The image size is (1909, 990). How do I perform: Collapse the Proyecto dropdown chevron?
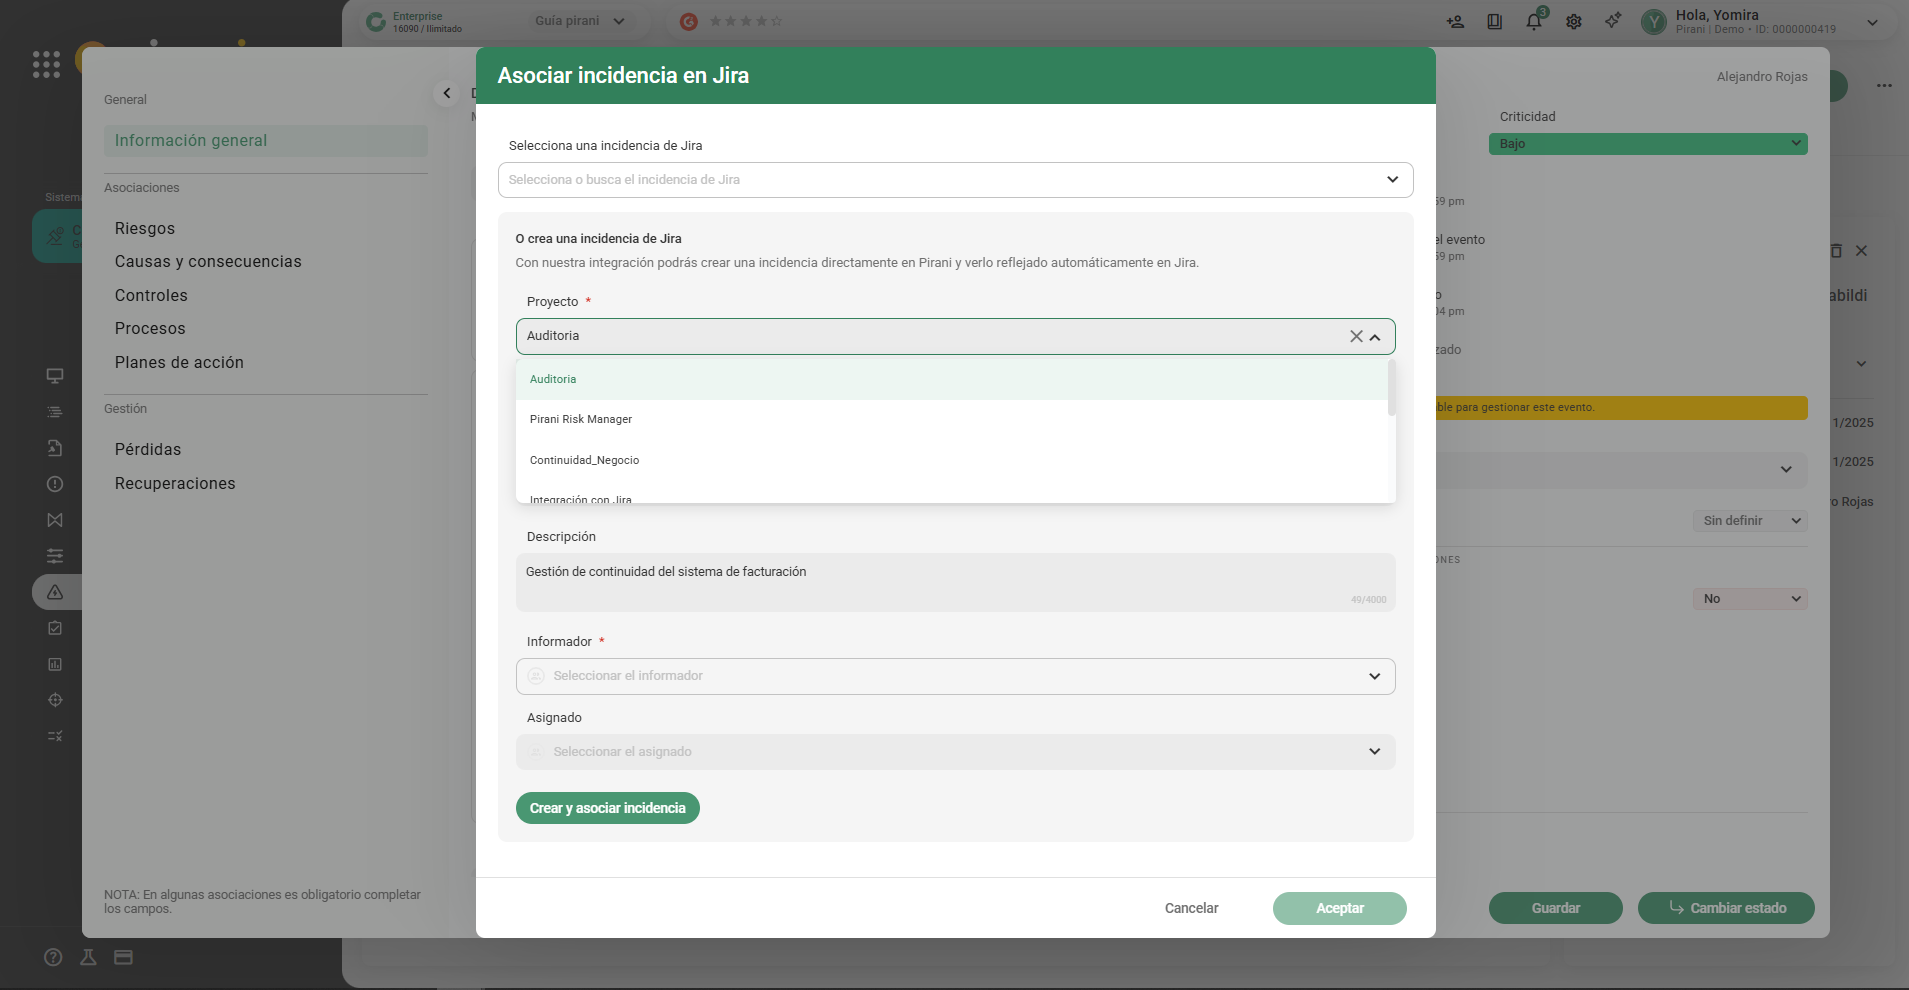(x=1376, y=337)
